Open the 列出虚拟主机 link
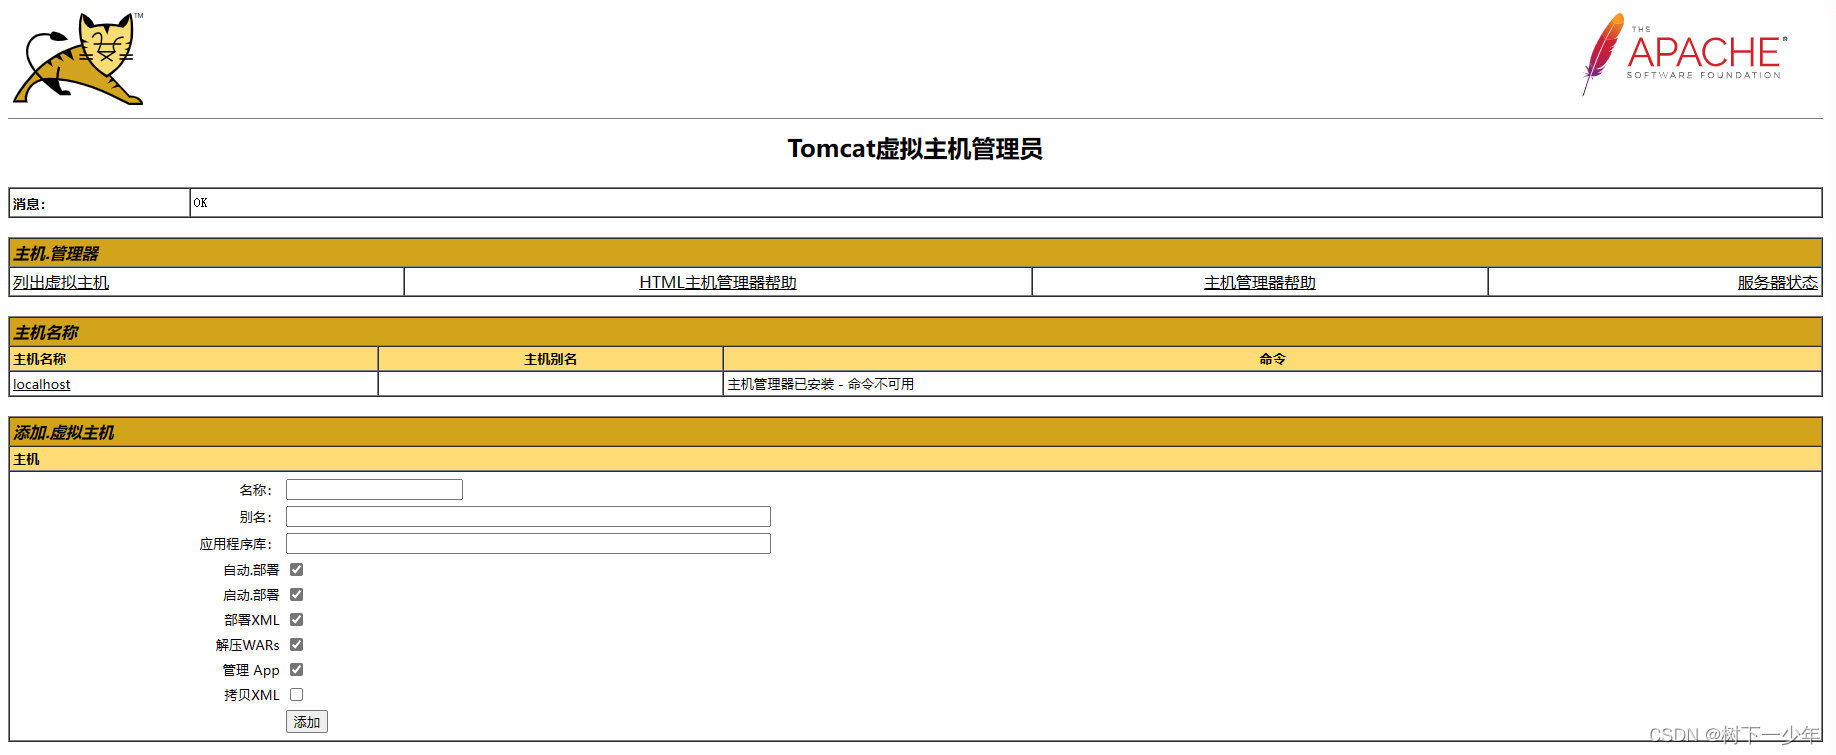This screenshot has height=755, width=1836. coord(61,283)
